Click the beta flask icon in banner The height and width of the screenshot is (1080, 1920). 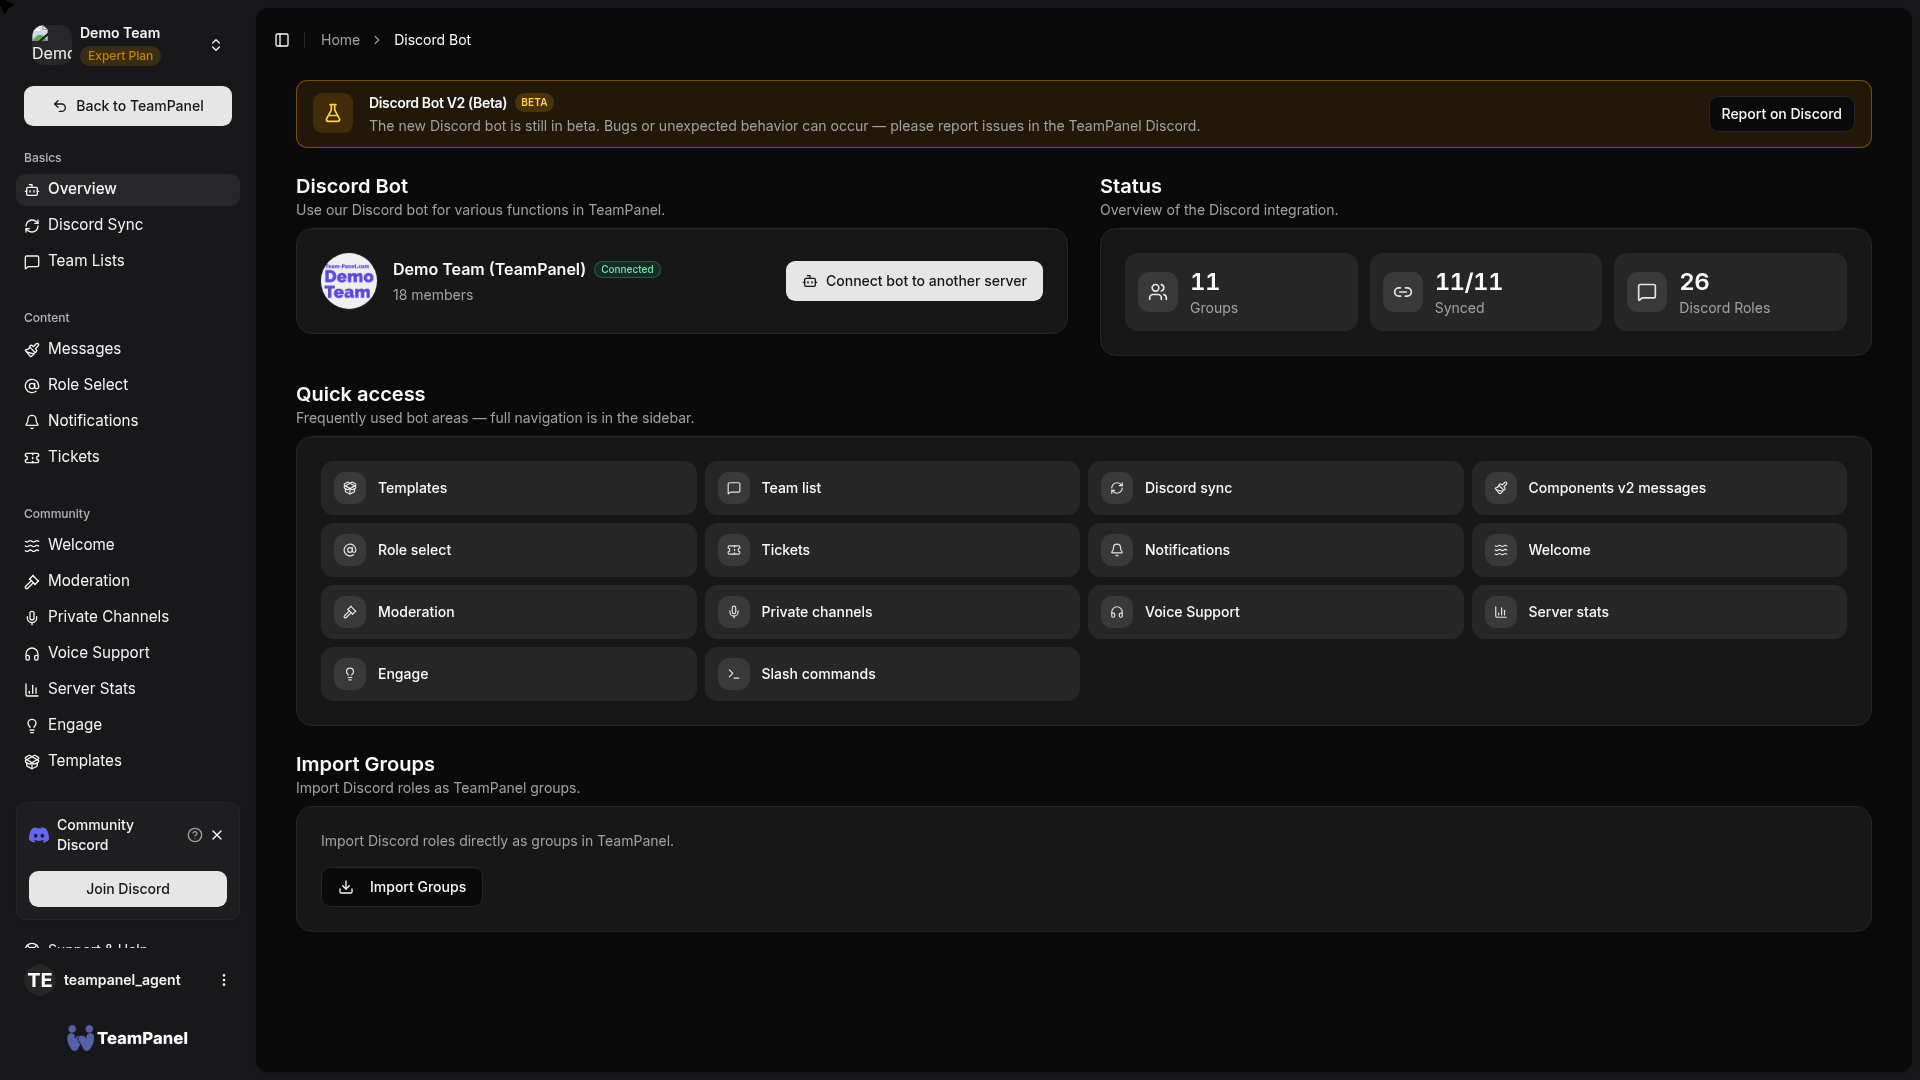pos(333,114)
